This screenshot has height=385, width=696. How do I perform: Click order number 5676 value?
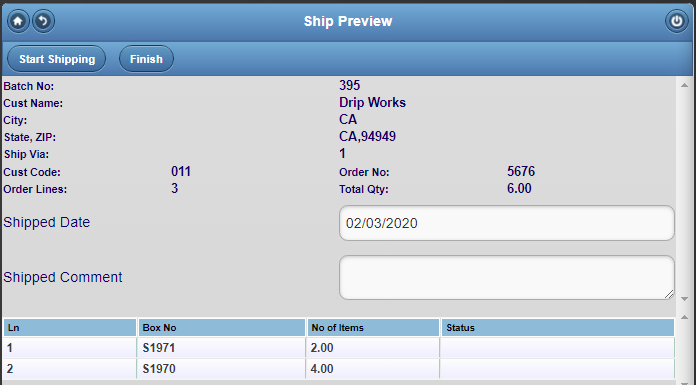(x=521, y=171)
